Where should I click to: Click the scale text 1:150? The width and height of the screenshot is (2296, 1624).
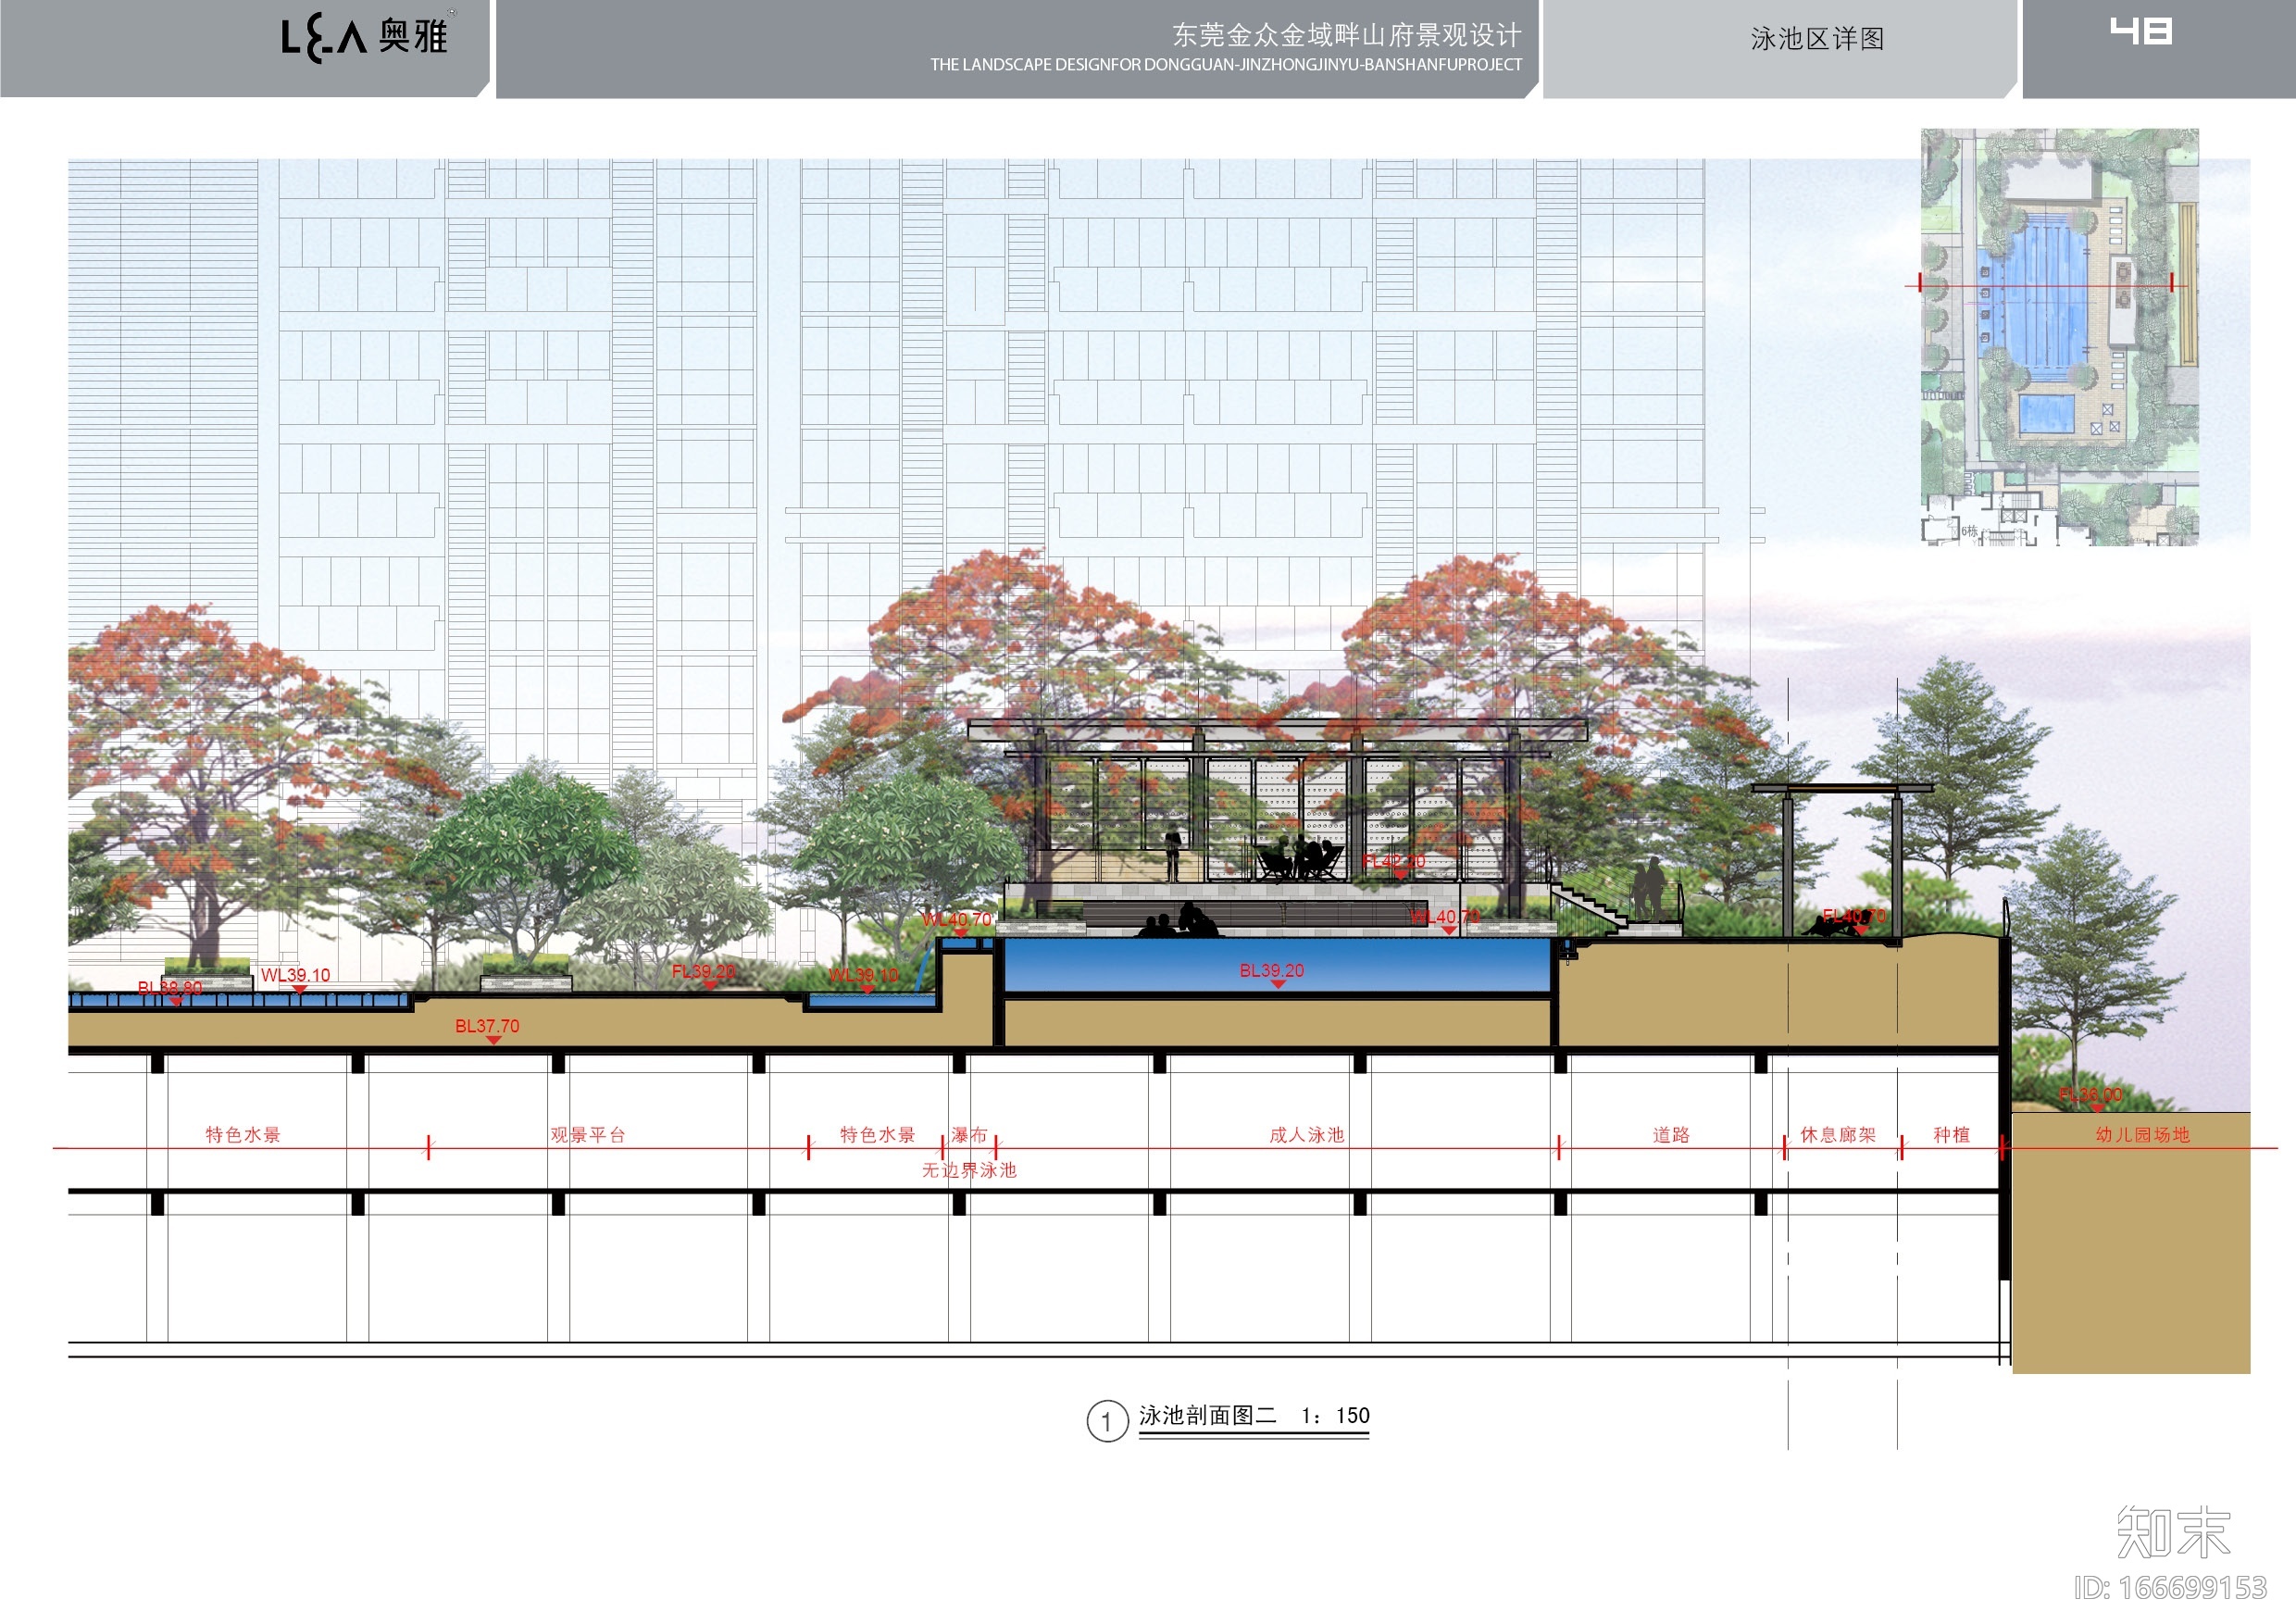(1335, 1416)
